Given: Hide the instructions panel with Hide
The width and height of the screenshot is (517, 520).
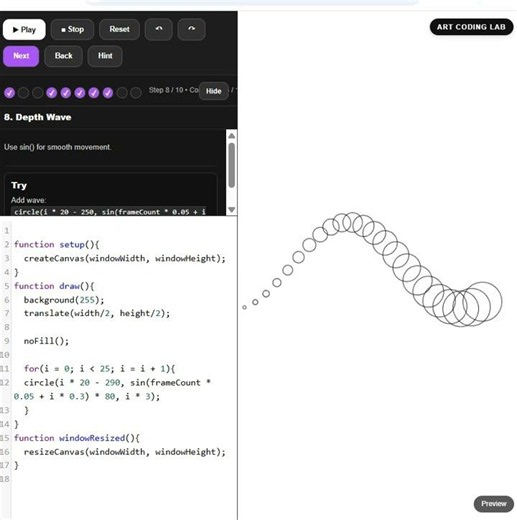Looking at the screenshot, I should click(213, 91).
